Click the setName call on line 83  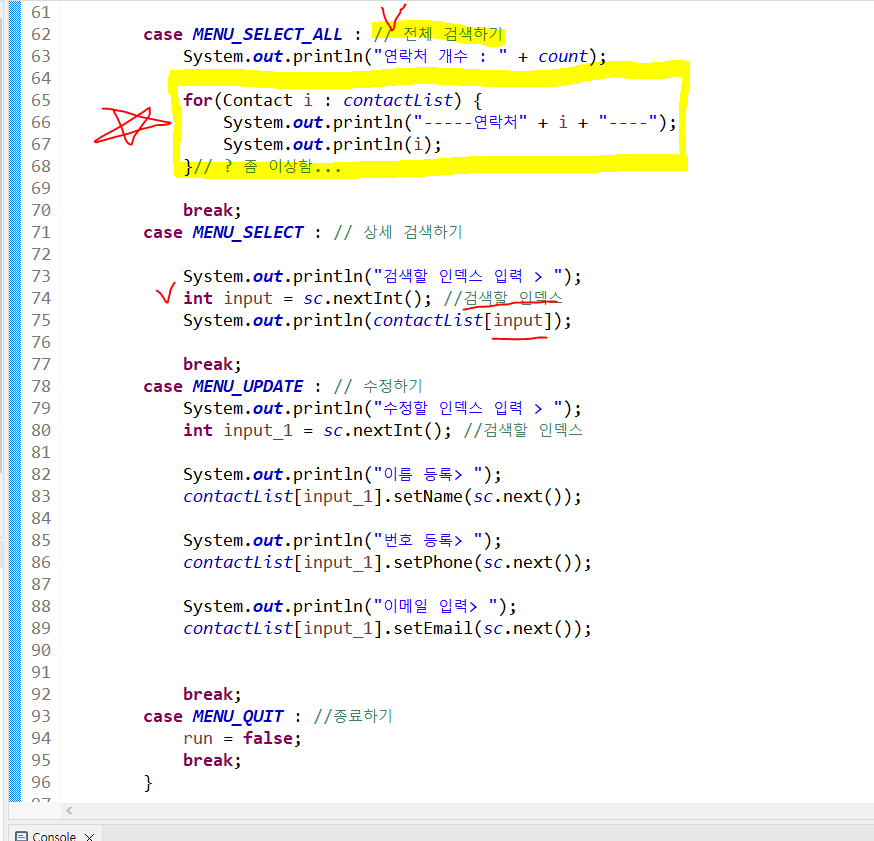(x=382, y=497)
